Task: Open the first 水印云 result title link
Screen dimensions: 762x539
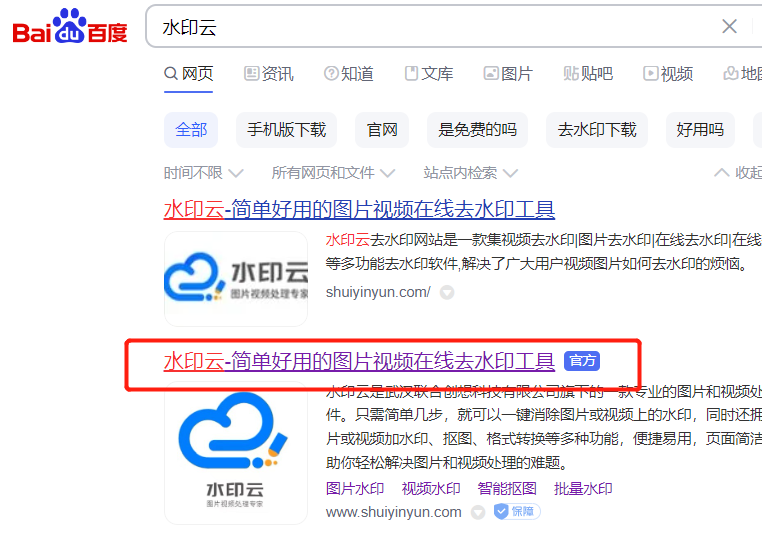Action: coord(359,209)
